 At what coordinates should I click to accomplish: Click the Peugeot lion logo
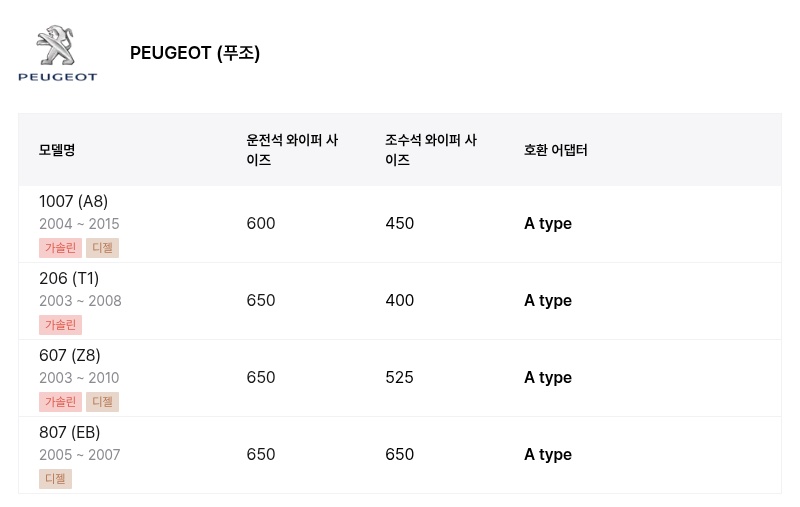click(x=57, y=53)
